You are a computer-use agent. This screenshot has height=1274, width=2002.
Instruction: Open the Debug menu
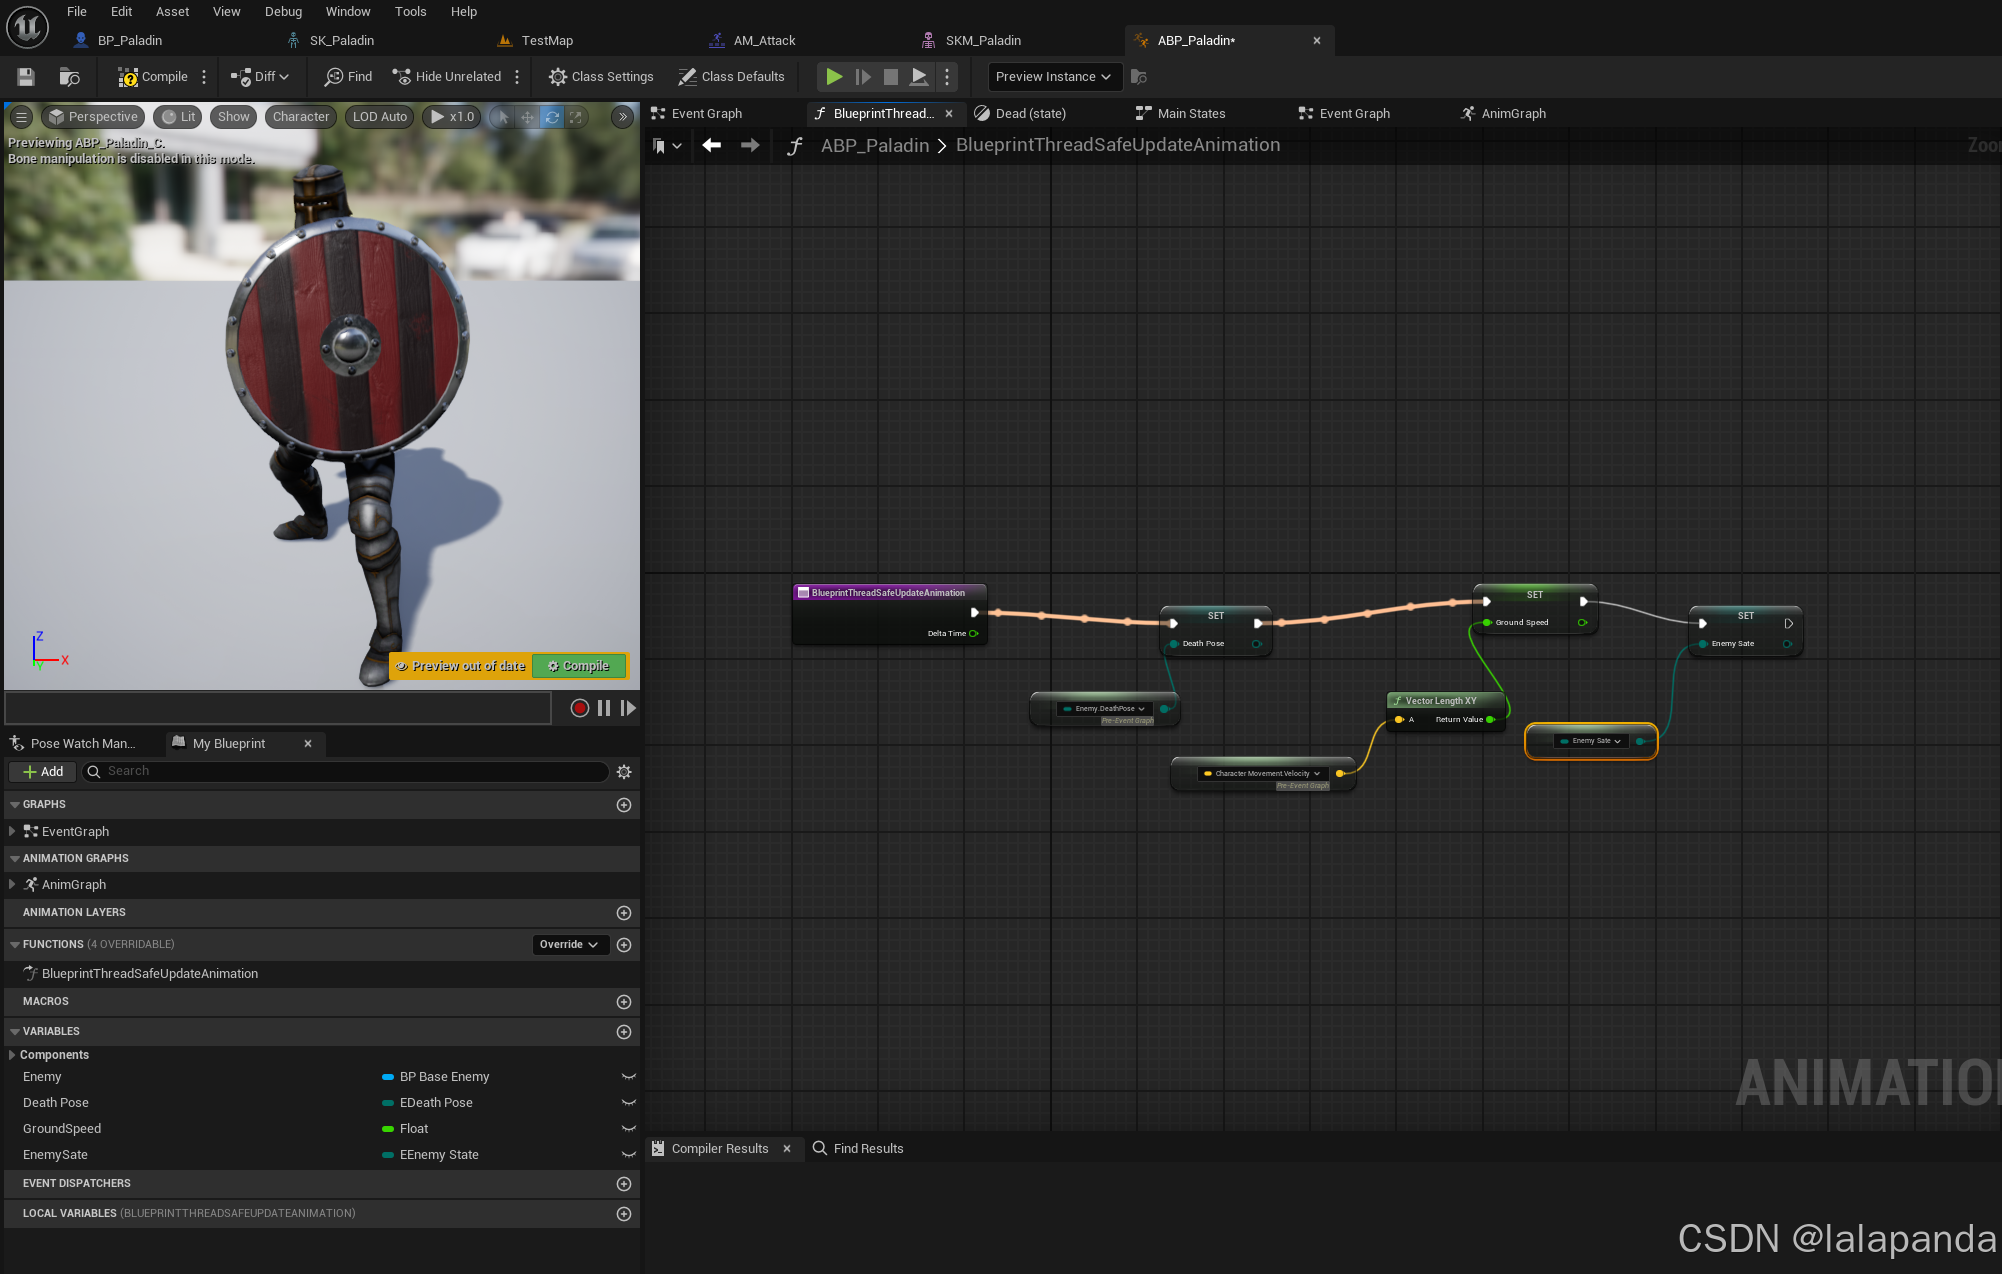click(283, 12)
